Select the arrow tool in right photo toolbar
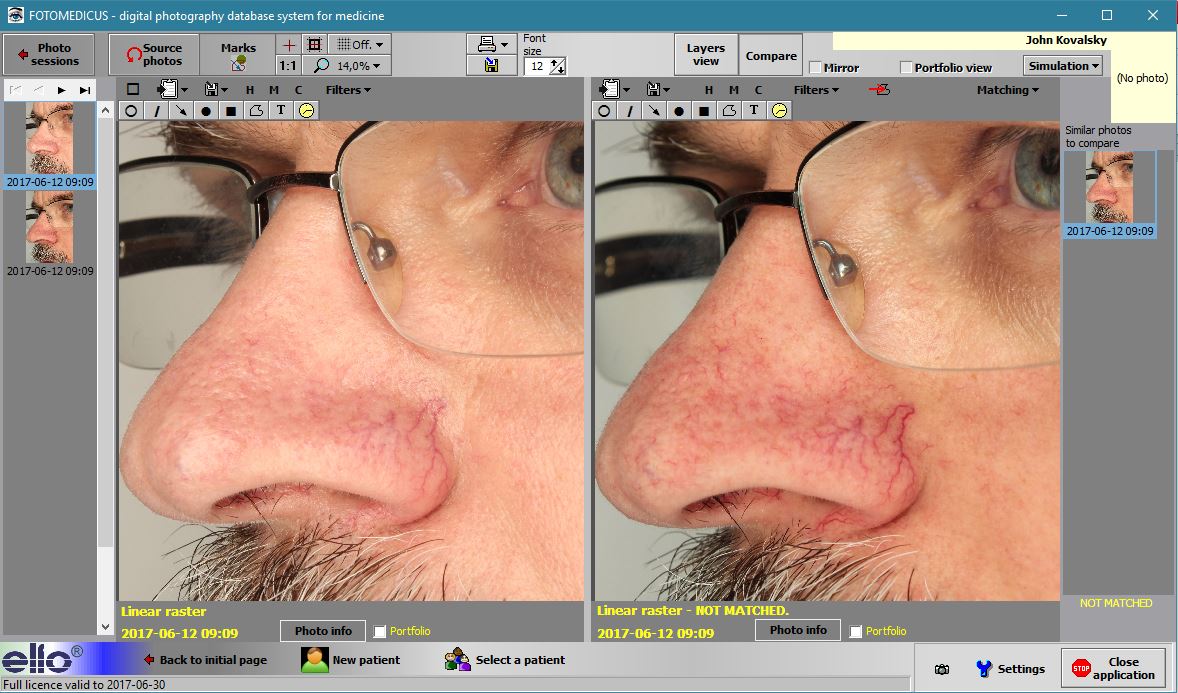1178x693 pixels. click(654, 110)
